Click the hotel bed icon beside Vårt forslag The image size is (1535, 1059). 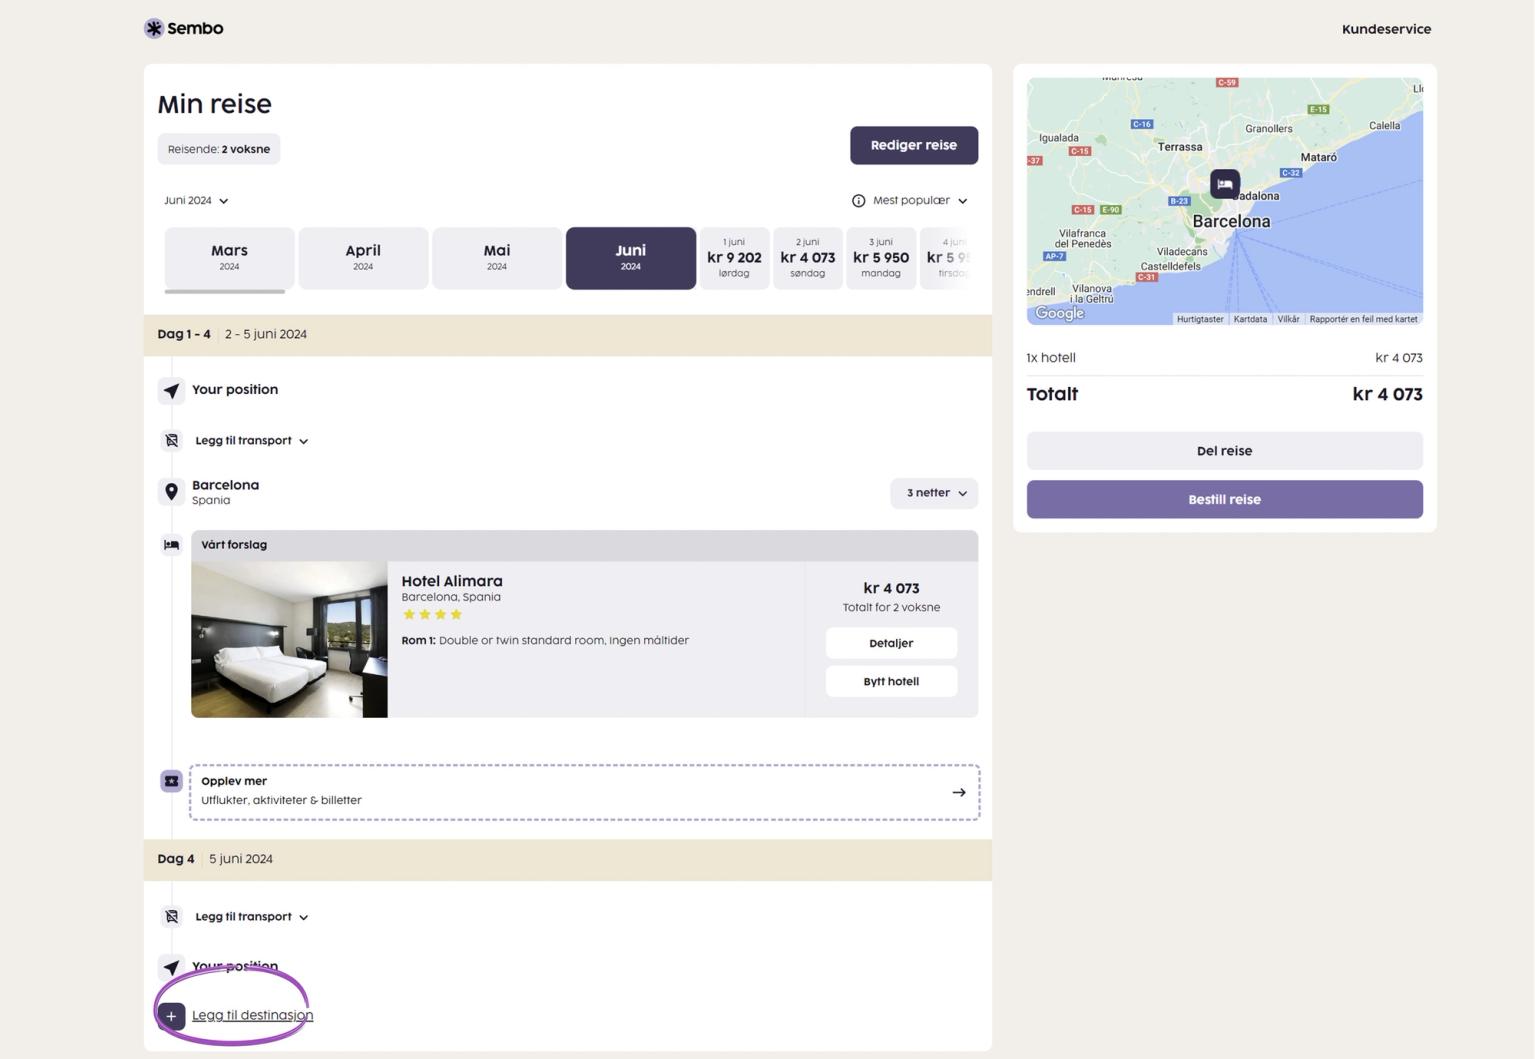(171, 545)
